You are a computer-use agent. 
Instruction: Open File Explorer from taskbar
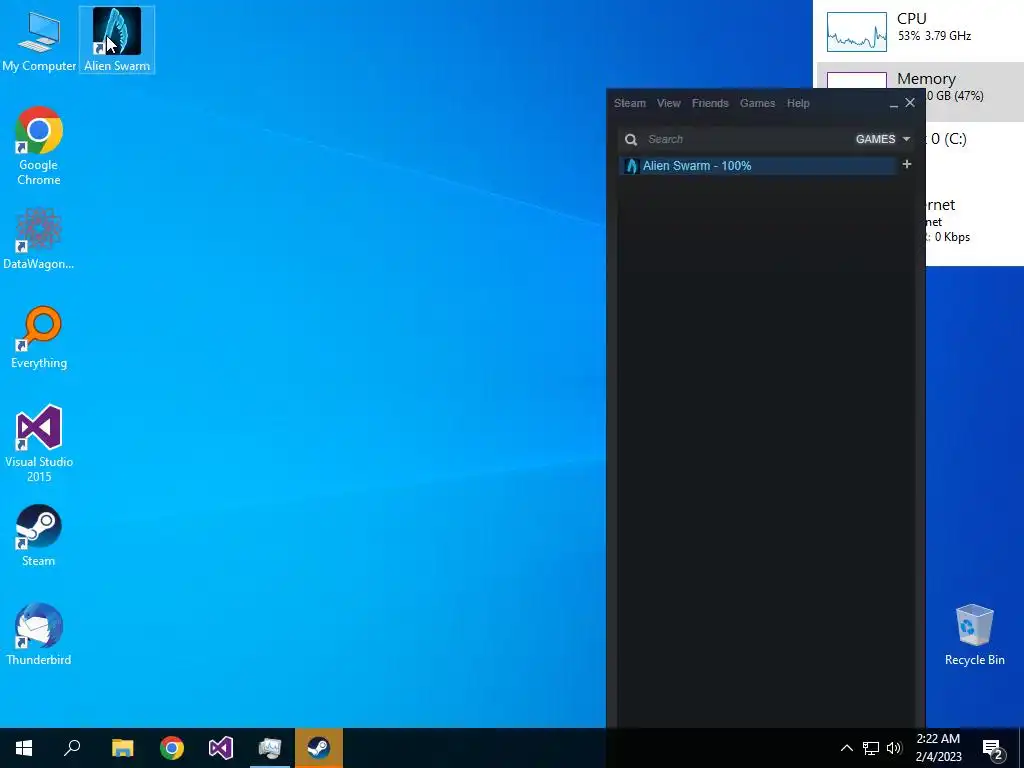pos(122,748)
